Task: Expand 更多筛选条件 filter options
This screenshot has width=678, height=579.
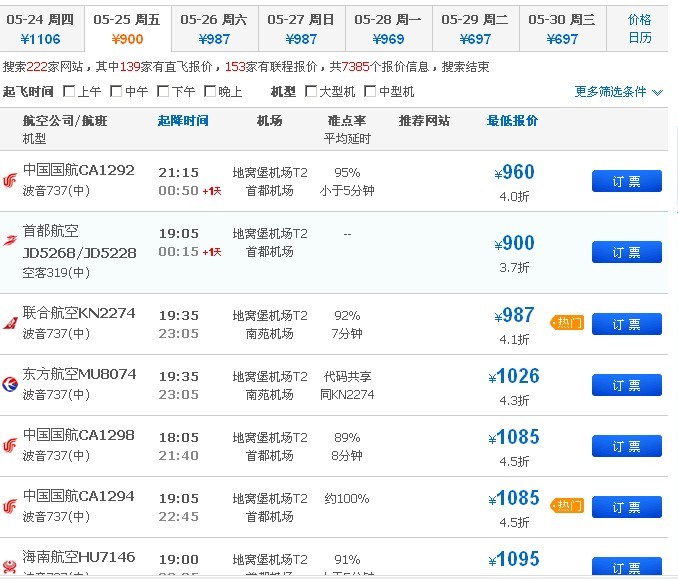Action: coord(618,92)
